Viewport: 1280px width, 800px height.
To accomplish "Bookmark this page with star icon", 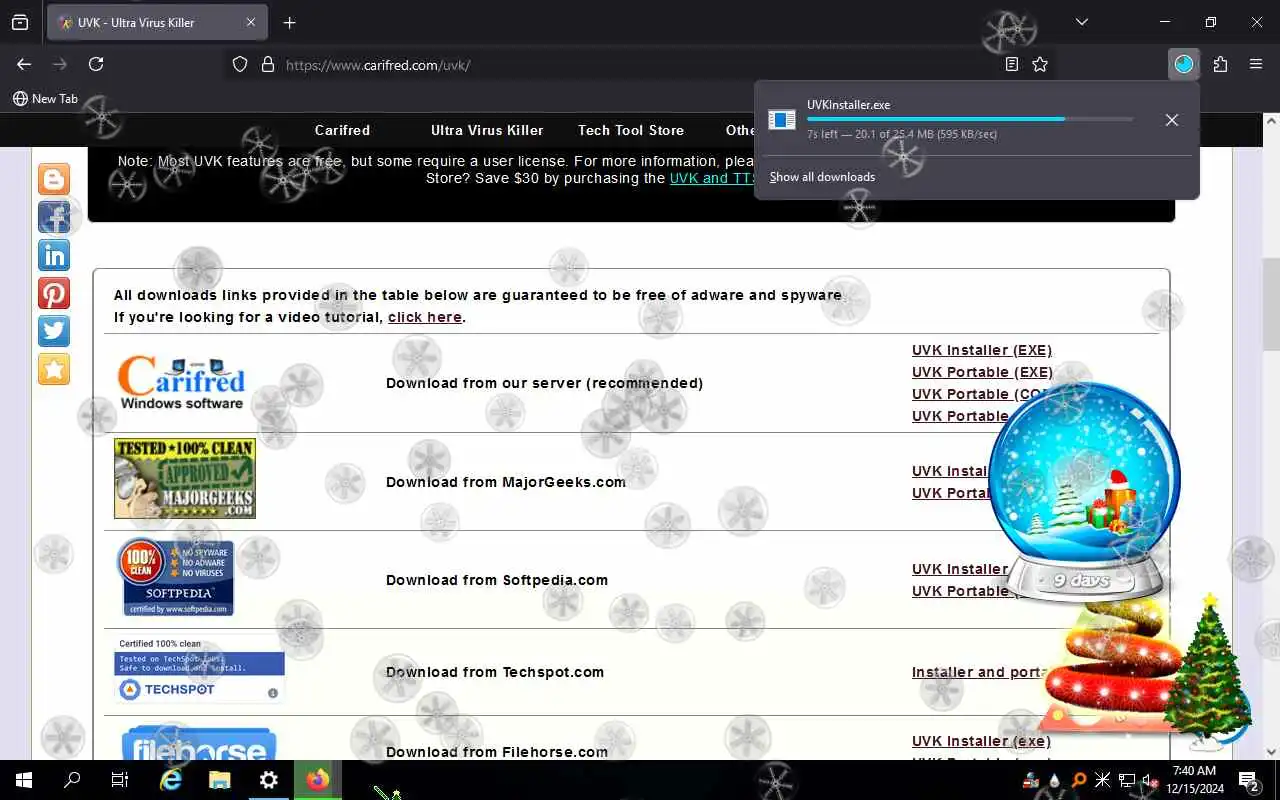I will (1040, 64).
